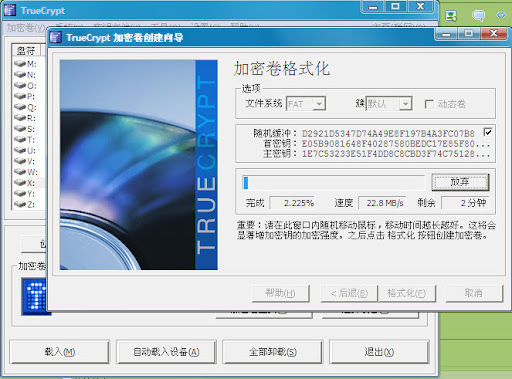Select the highlighted X: drive icon
This screenshot has width=512, height=379.
tap(20, 183)
